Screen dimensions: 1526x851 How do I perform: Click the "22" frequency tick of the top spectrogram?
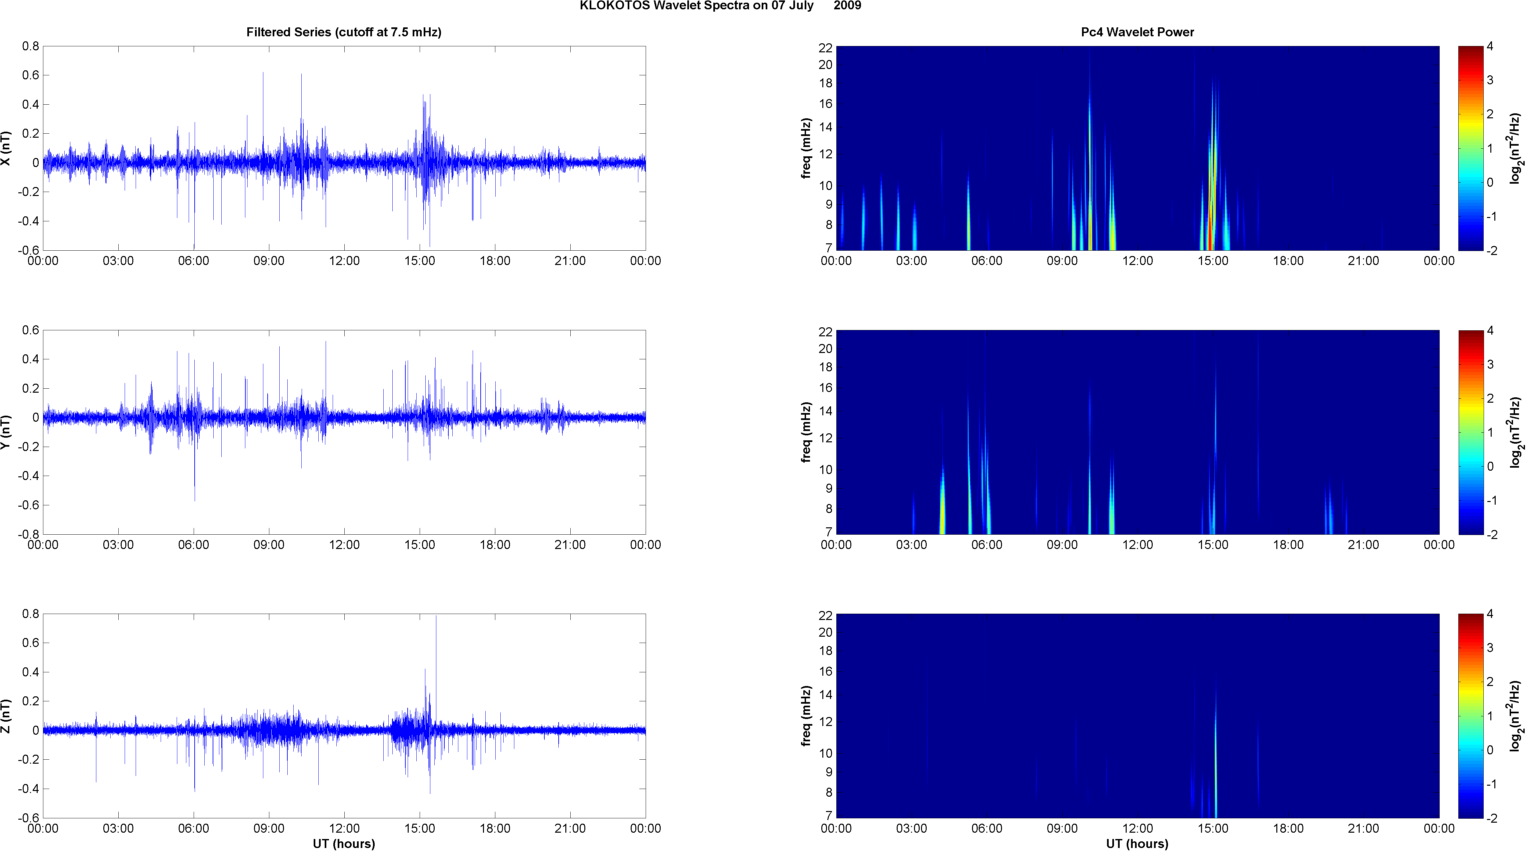click(826, 47)
